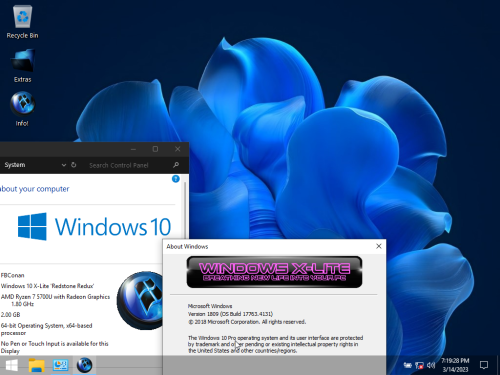This screenshot has height=375, width=500.
Task: Click the Windows X-Lite banner image
Action: [x=274, y=272]
